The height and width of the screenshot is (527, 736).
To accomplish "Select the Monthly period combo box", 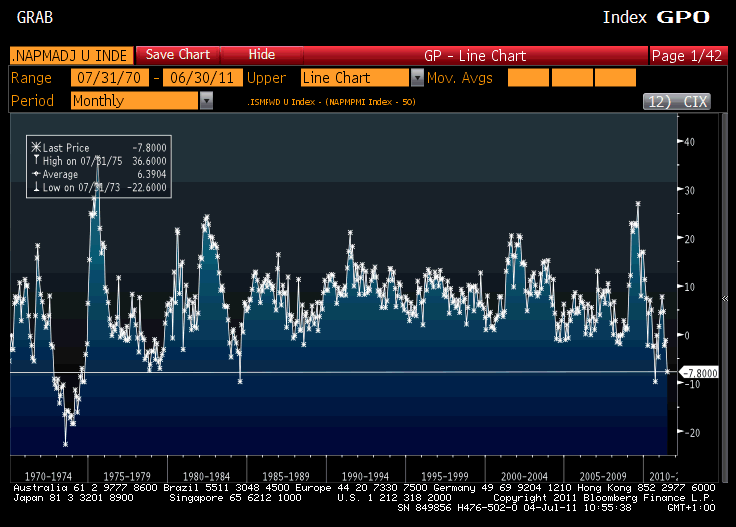I will 134,100.
